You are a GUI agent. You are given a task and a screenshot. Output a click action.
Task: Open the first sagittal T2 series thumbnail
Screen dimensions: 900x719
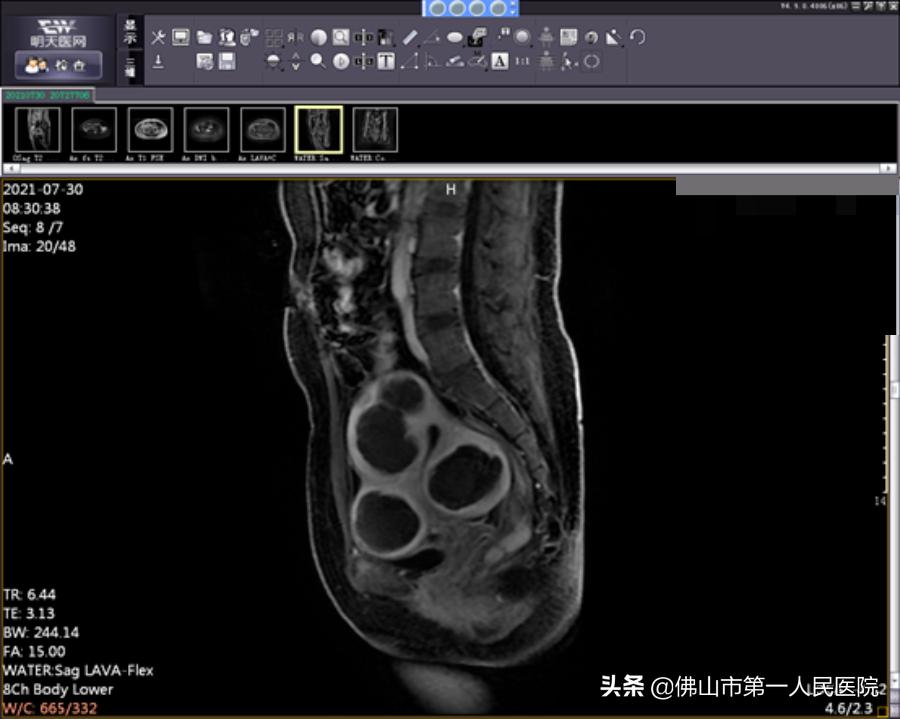pos(37,130)
